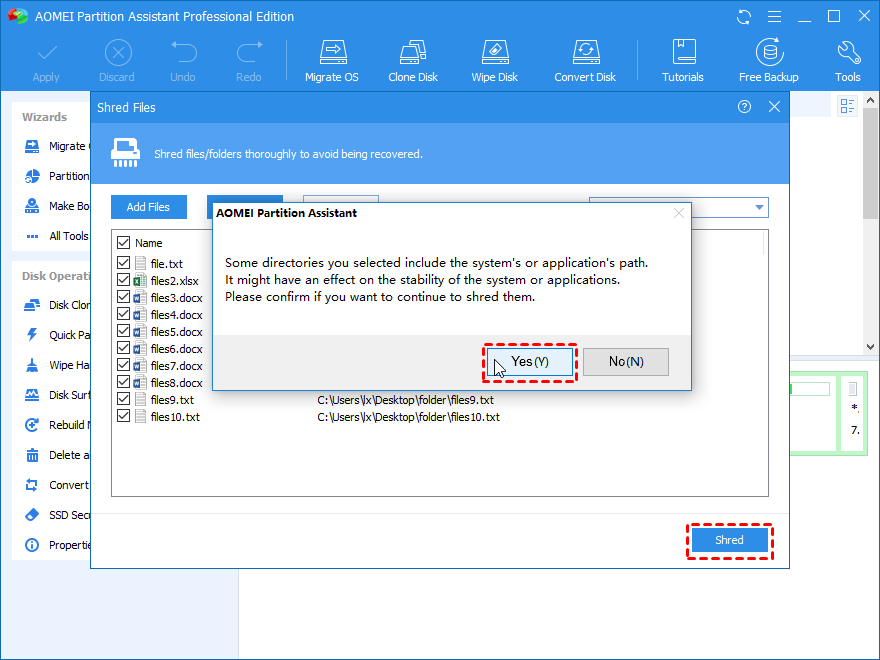The image size is (880, 660).
Task: Select Partition wizard in sidebar
Action: 56,176
